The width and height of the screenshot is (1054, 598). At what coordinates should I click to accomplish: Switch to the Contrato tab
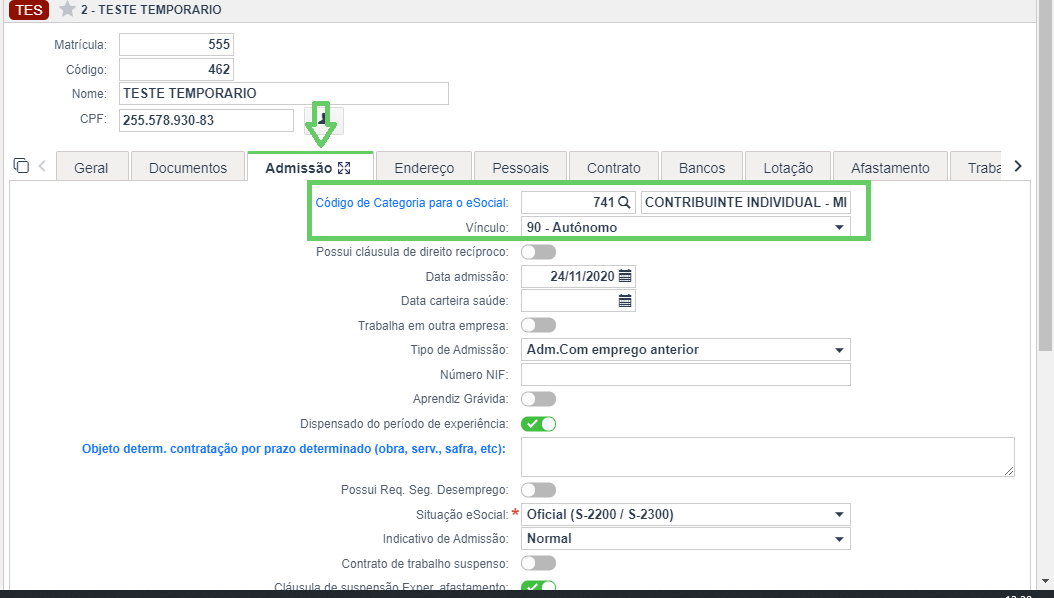tap(614, 167)
